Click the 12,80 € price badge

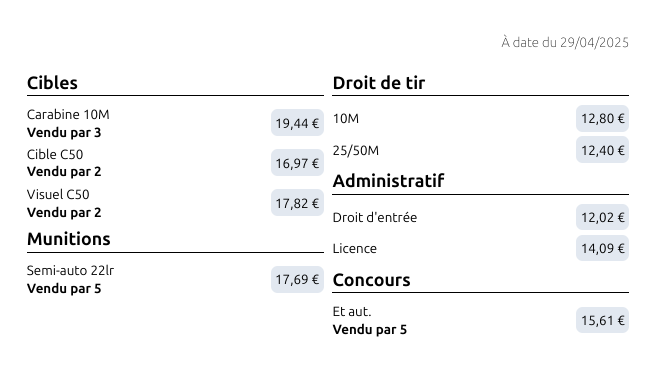click(x=602, y=119)
